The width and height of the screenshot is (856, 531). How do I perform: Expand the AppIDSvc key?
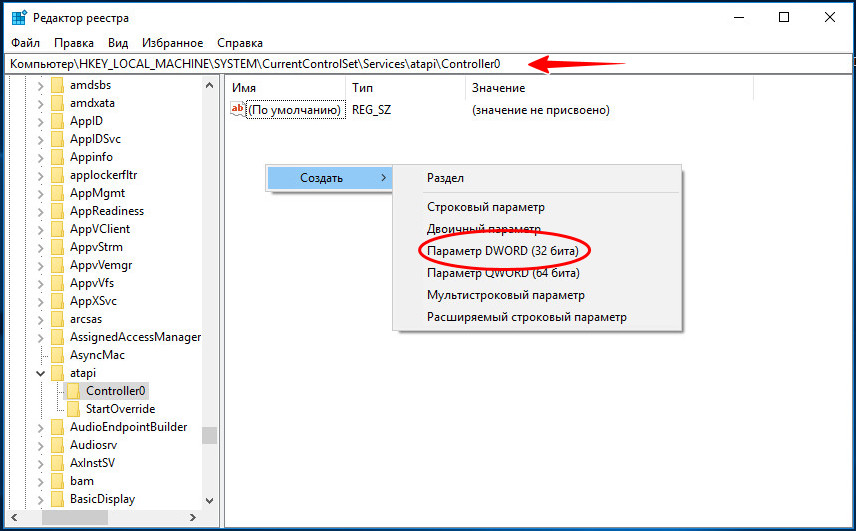coord(40,140)
